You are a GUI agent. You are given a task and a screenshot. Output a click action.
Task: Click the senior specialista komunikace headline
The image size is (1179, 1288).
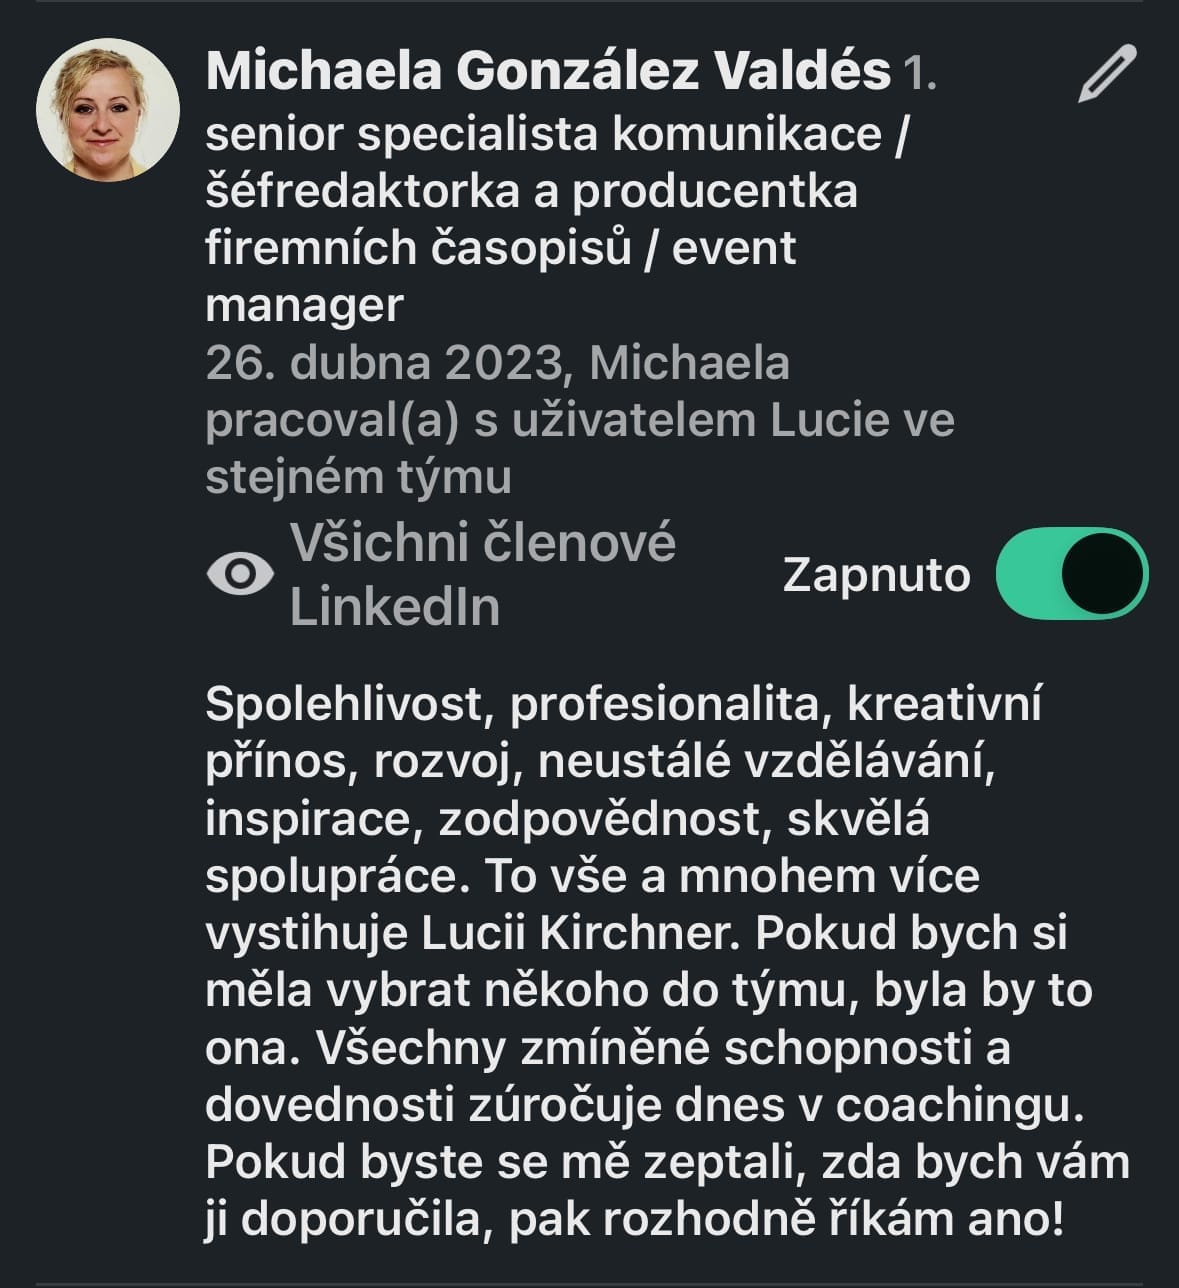[x=555, y=134]
